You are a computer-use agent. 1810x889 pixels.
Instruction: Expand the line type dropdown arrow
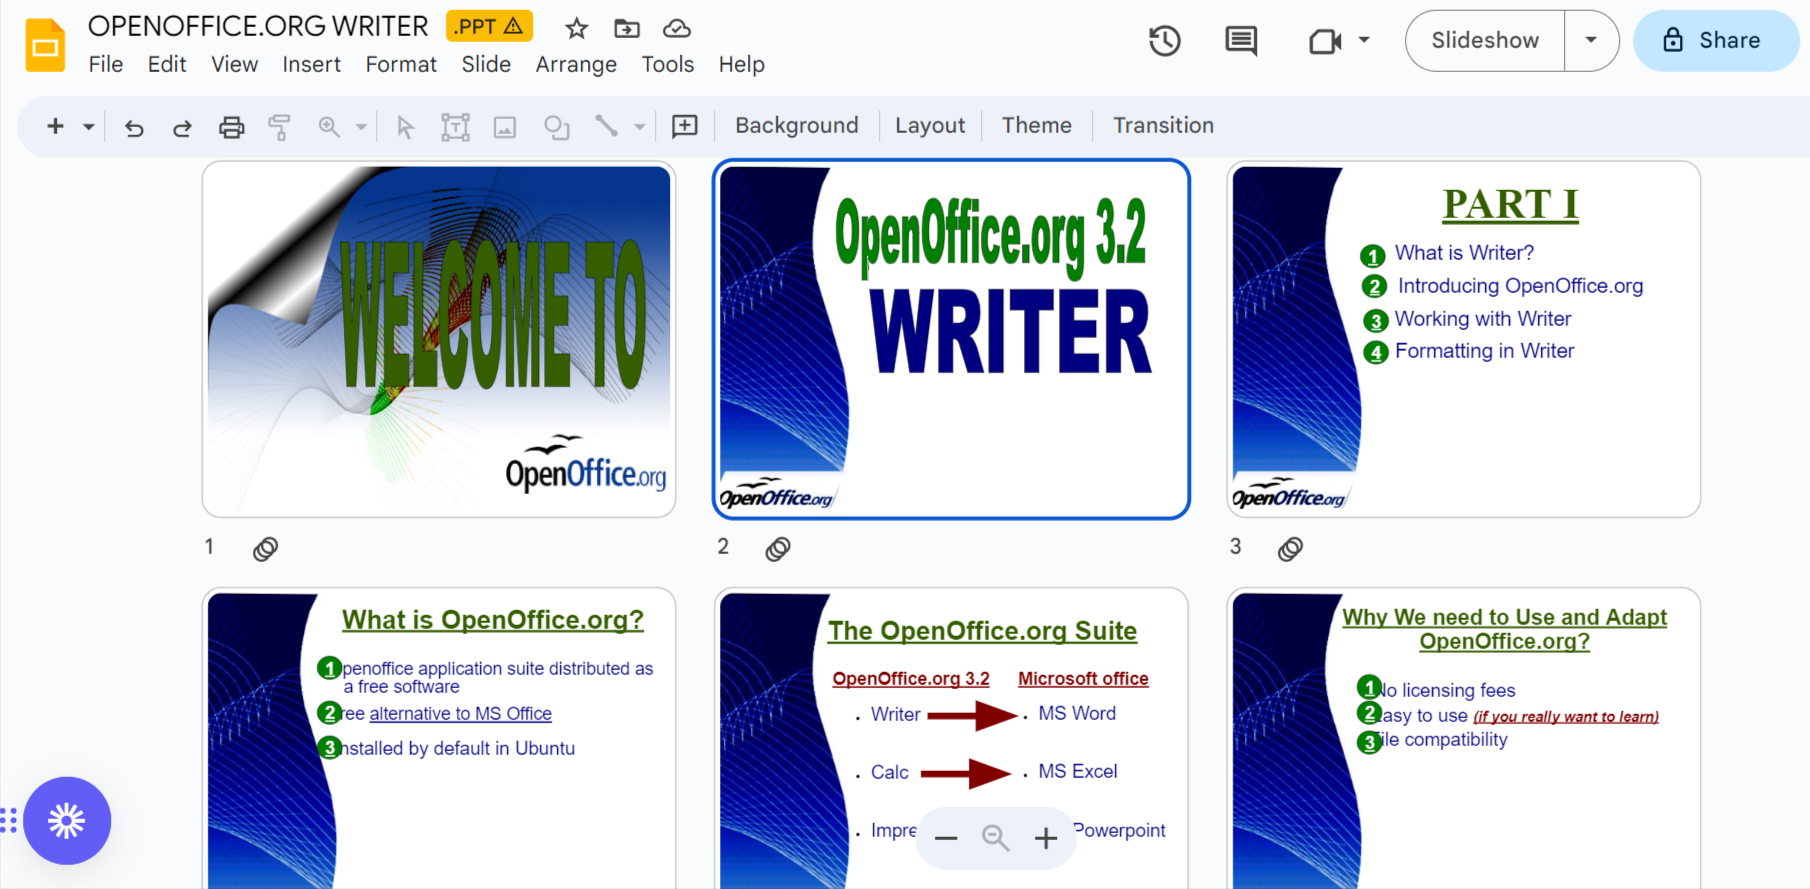click(x=639, y=127)
